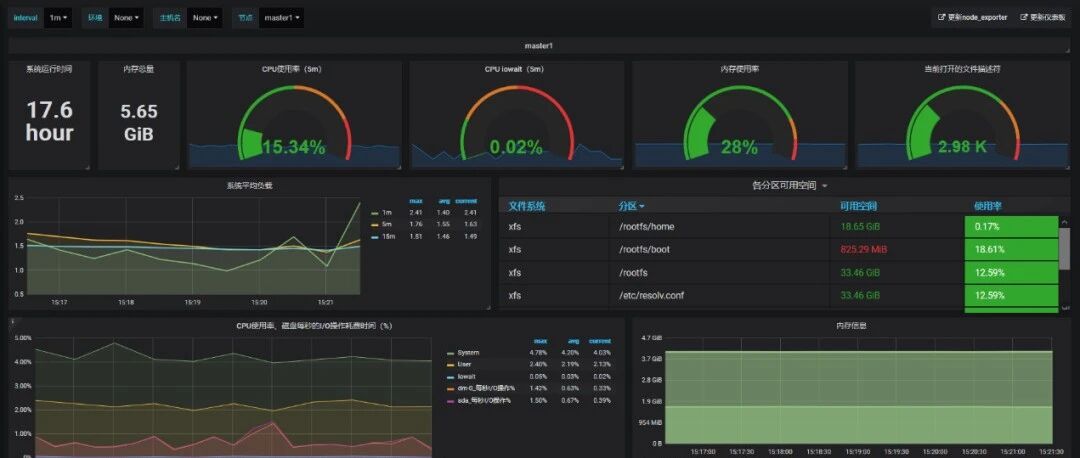Click the User legend color swatch

click(451, 364)
